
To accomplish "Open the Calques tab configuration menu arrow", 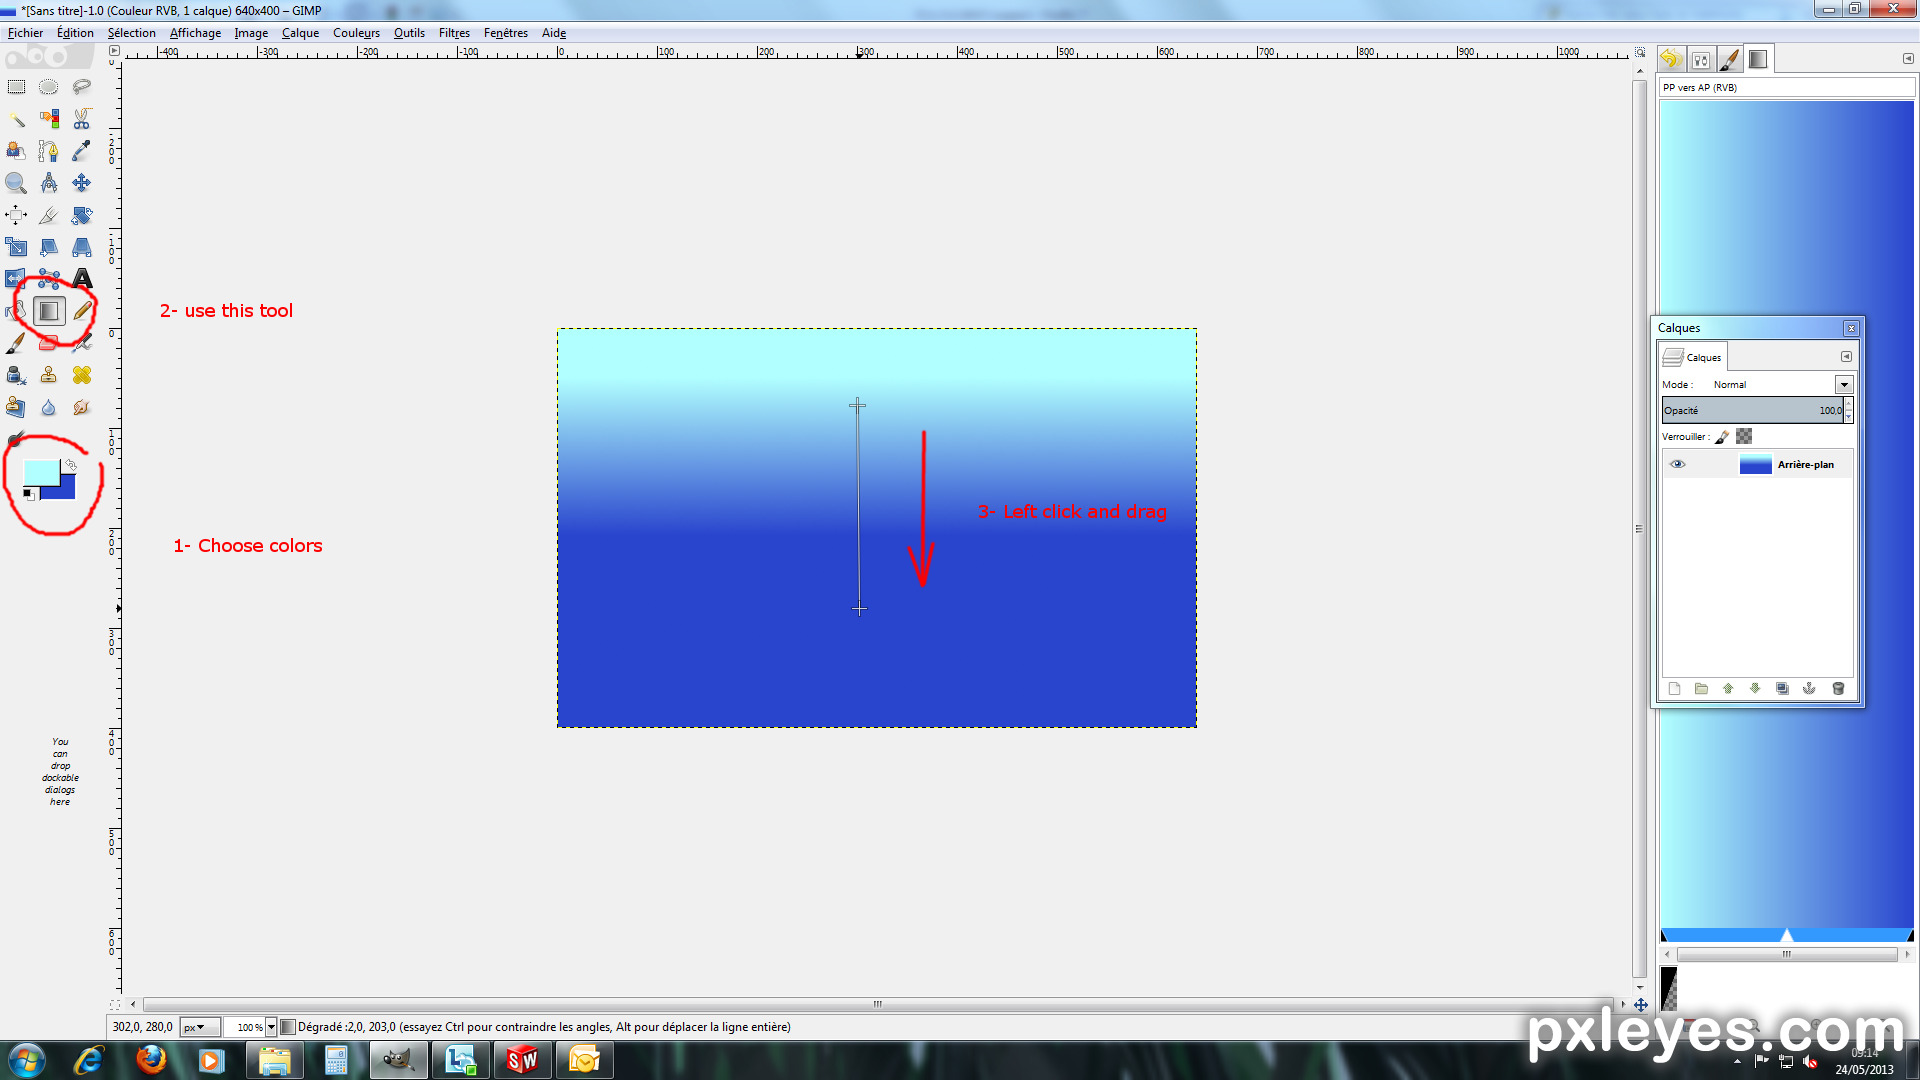I will (x=1846, y=357).
